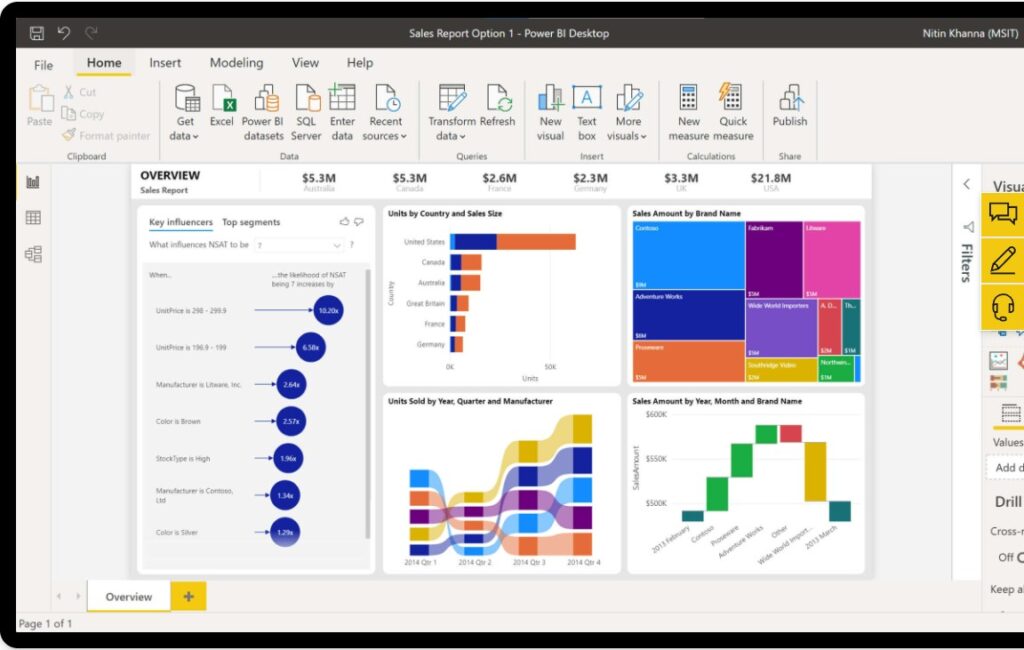This screenshot has width=1024, height=650.
Task: Publish the report
Action: click(789, 108)
